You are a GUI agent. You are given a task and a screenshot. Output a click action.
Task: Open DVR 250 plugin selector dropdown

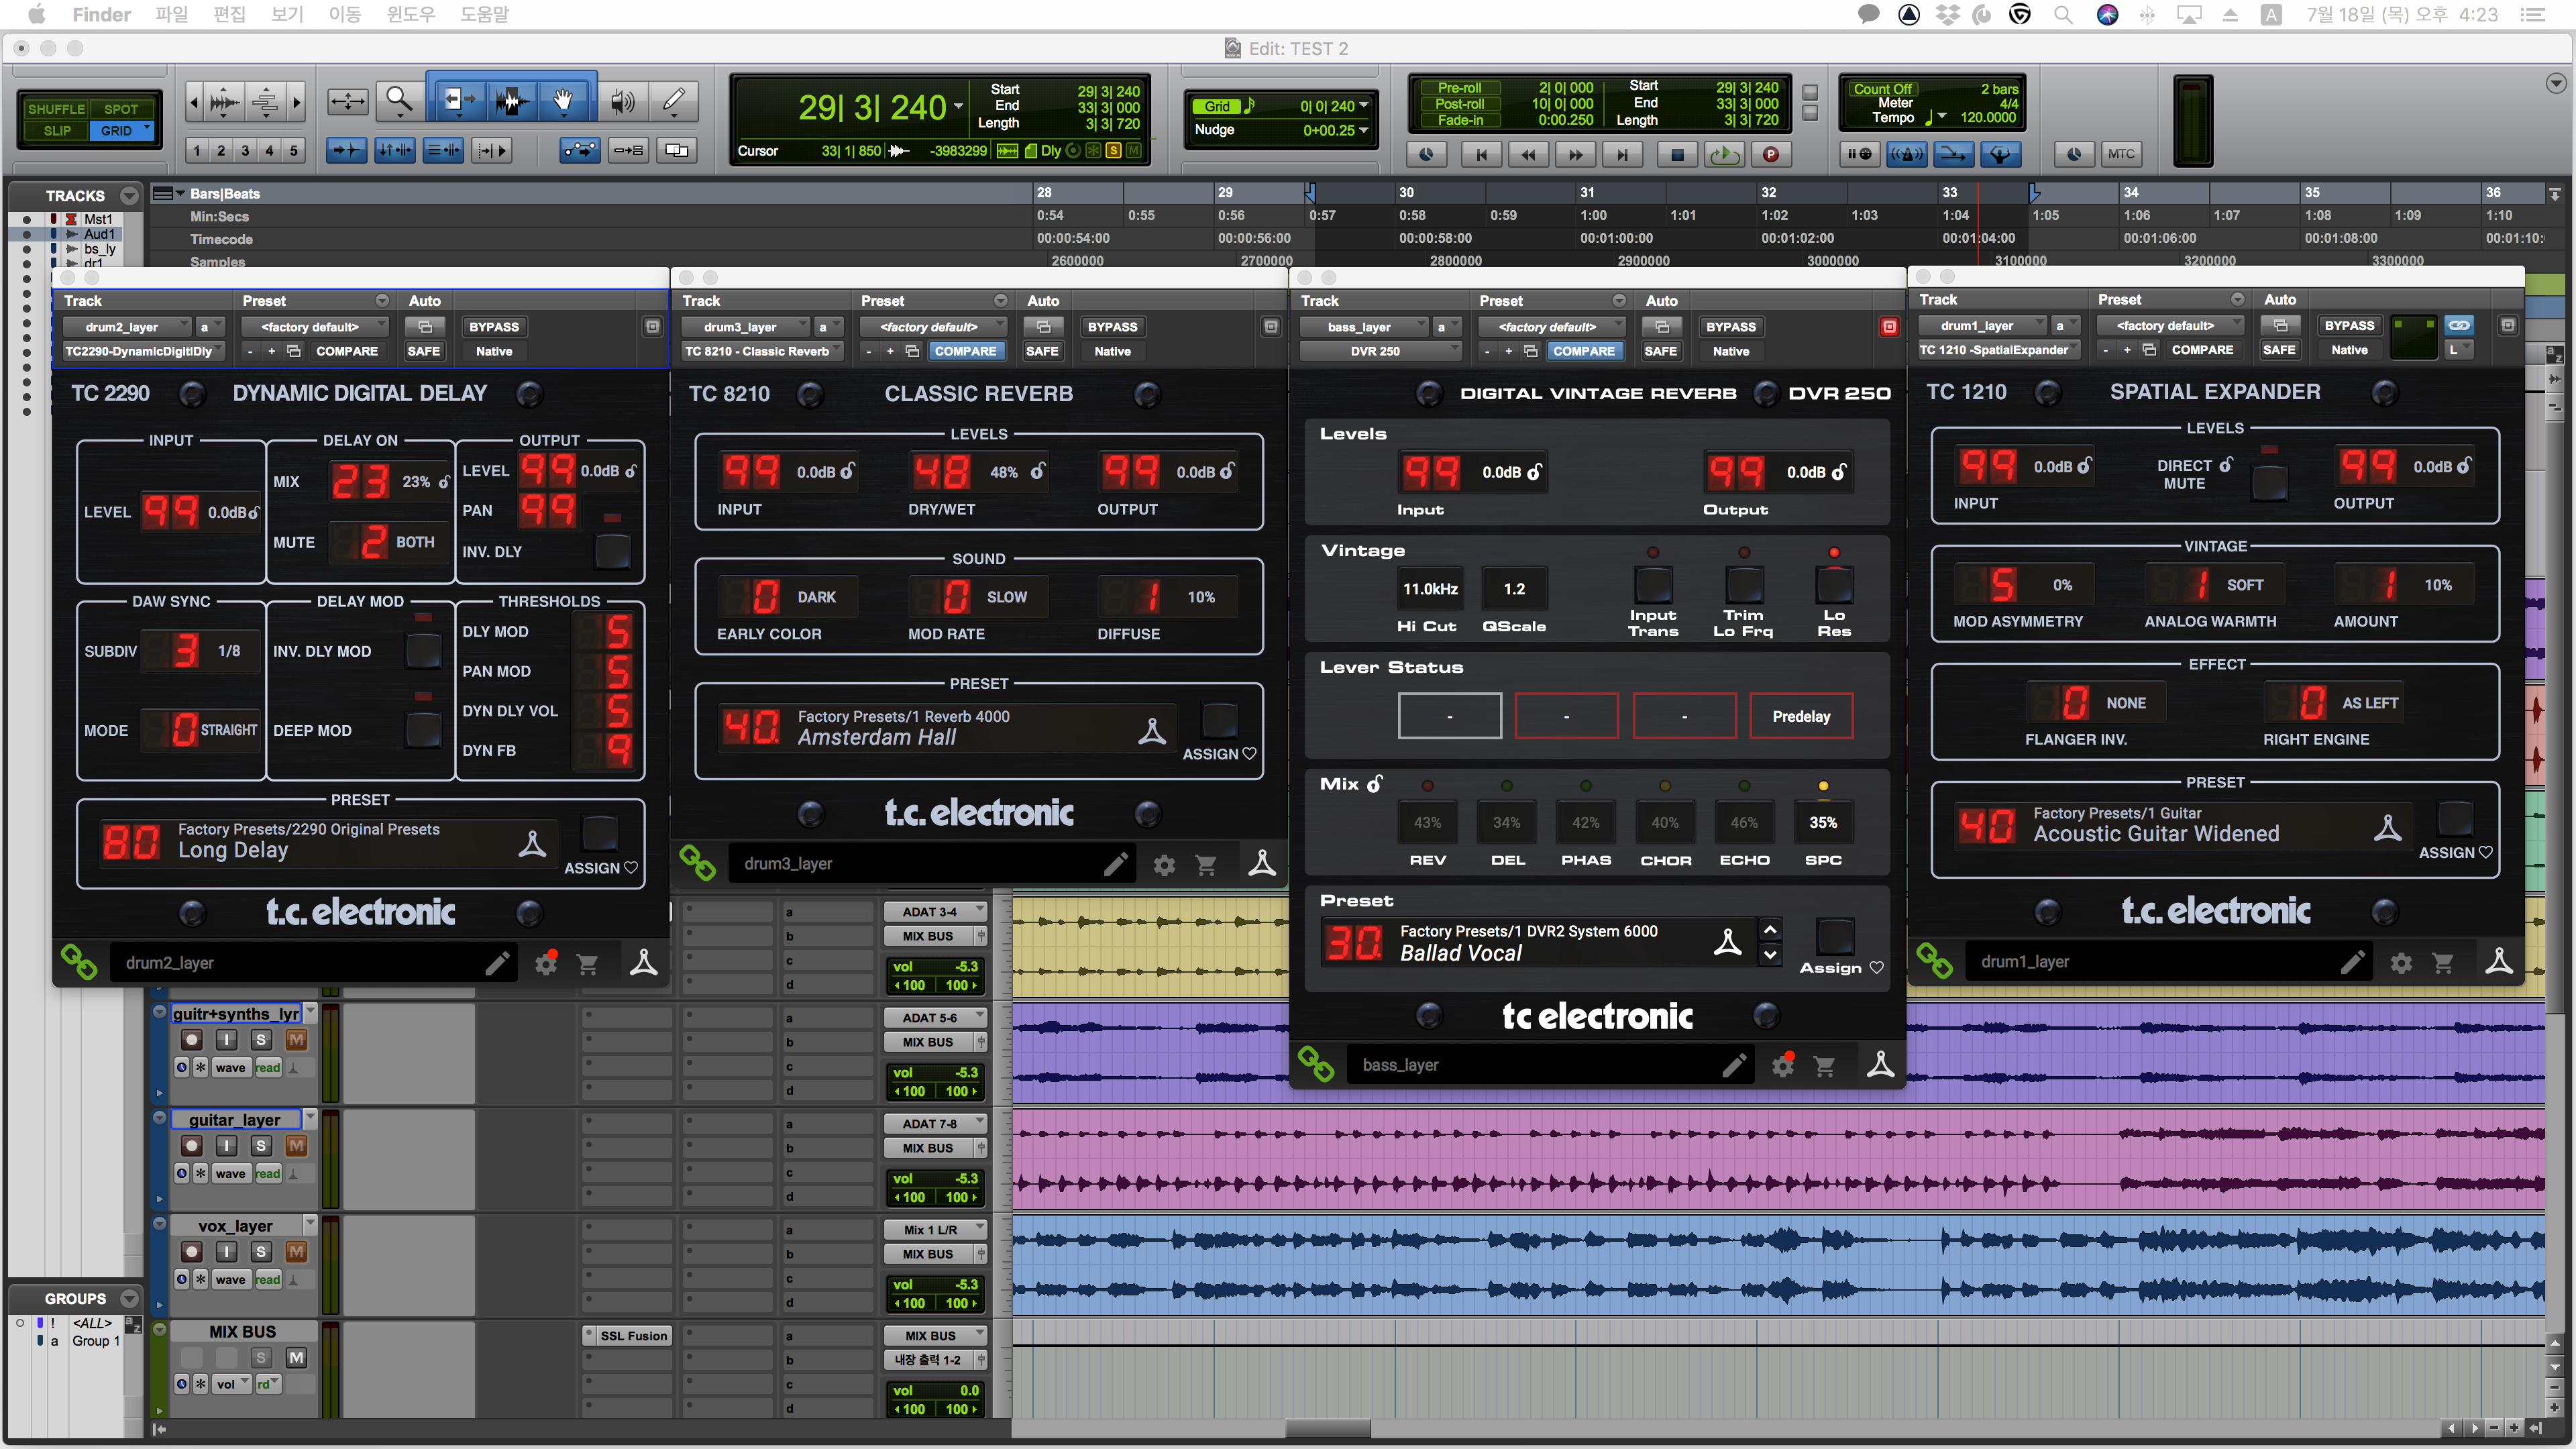pos(1380,351)
